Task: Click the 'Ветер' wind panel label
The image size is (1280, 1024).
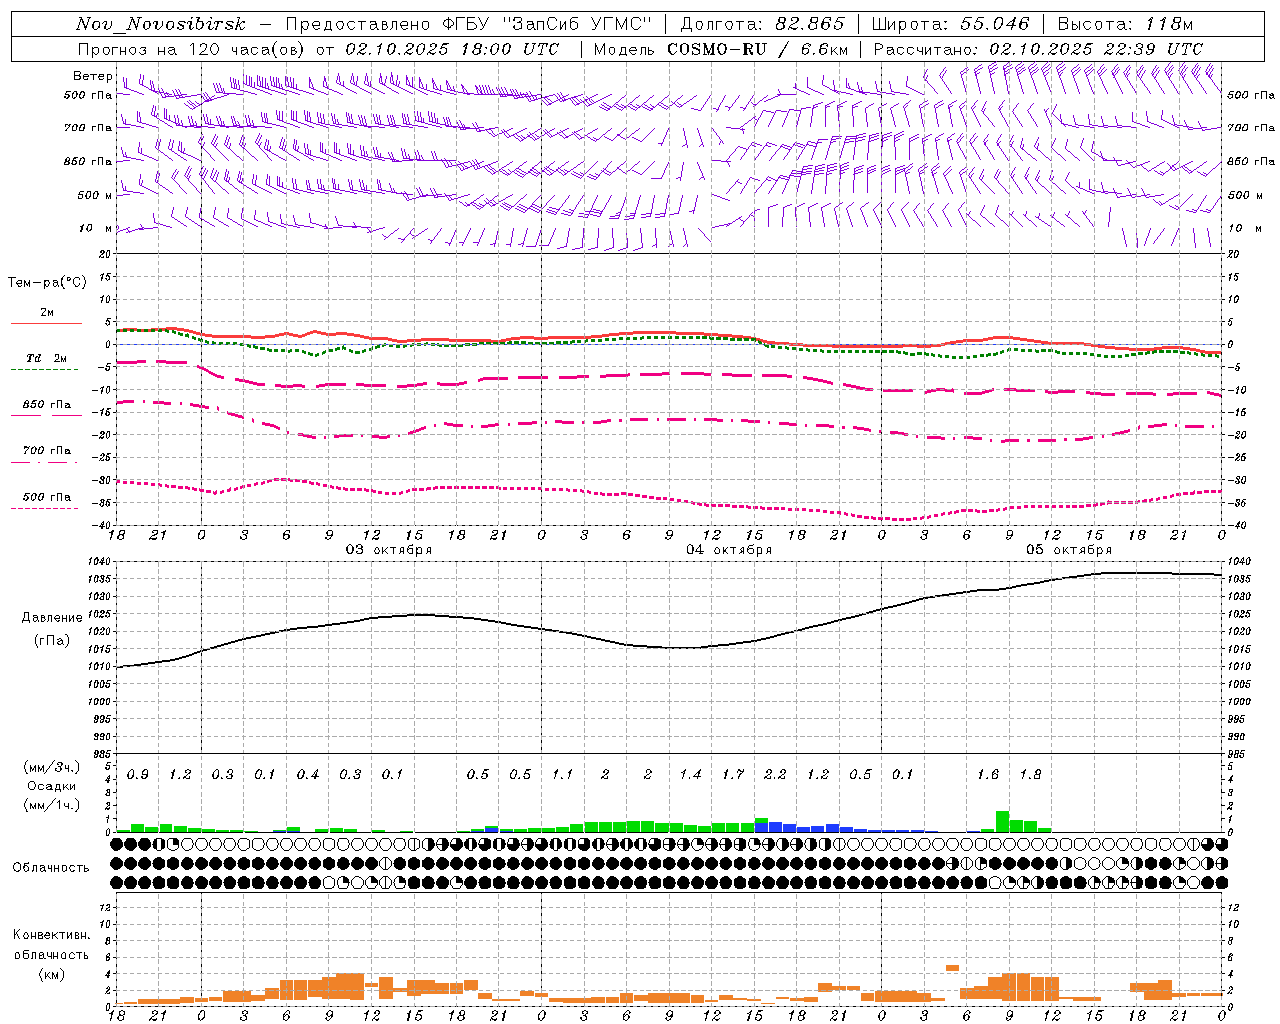Action: [92, 76]
